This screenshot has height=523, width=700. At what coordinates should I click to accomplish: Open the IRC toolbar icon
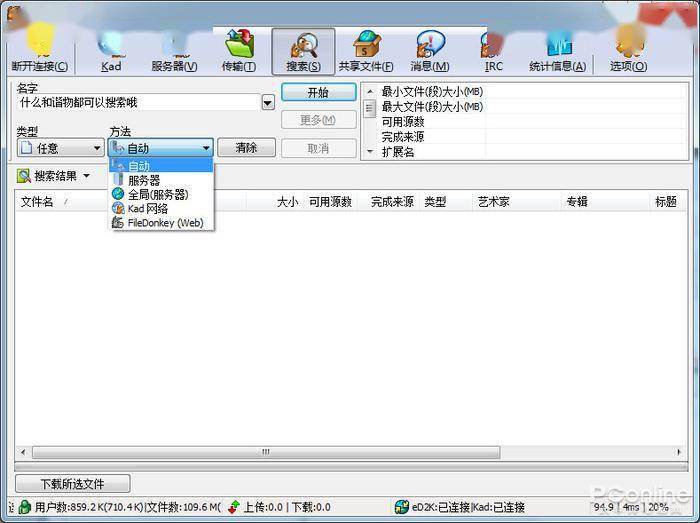(493, 50)
